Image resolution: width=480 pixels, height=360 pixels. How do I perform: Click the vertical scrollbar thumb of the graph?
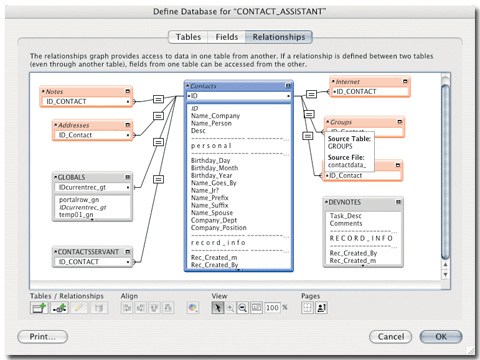tap(445, 172)
